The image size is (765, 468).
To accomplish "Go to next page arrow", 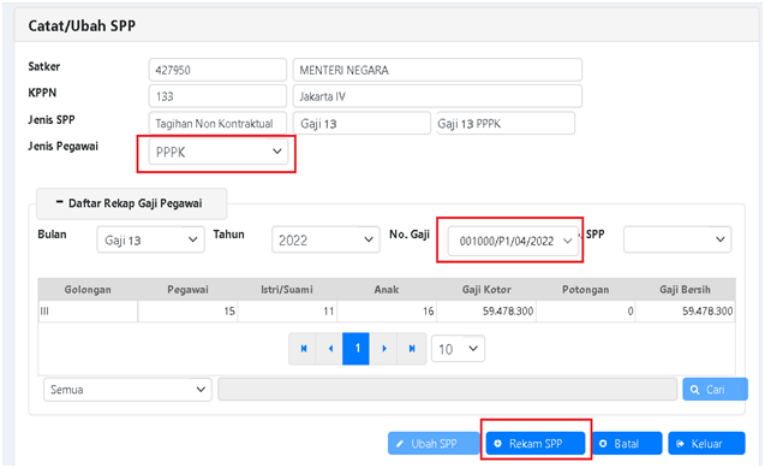I will (384, 349).
